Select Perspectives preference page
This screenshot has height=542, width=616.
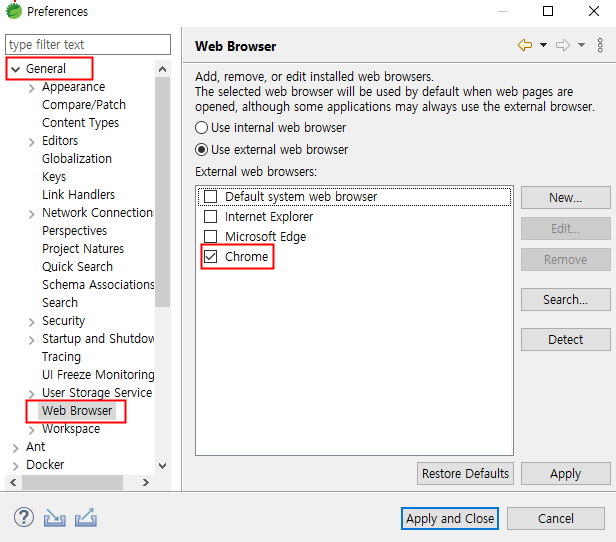coord(74,231)
